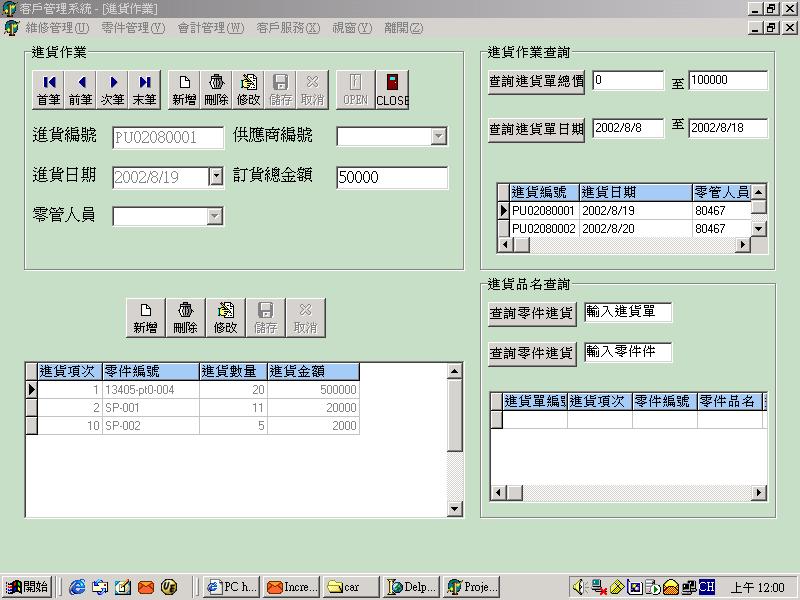This screenshot has height=600, width=800.
Task: Click 進貨數量 column header in detail grid
Action: coord(233,371)
